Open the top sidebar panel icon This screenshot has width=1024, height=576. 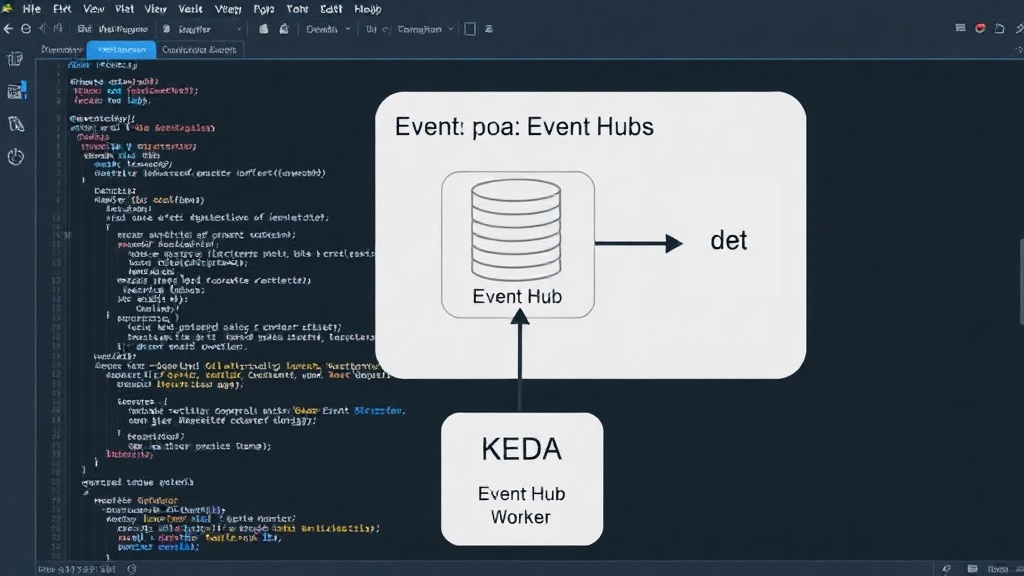pyautogui.click(x=15, y=59)
